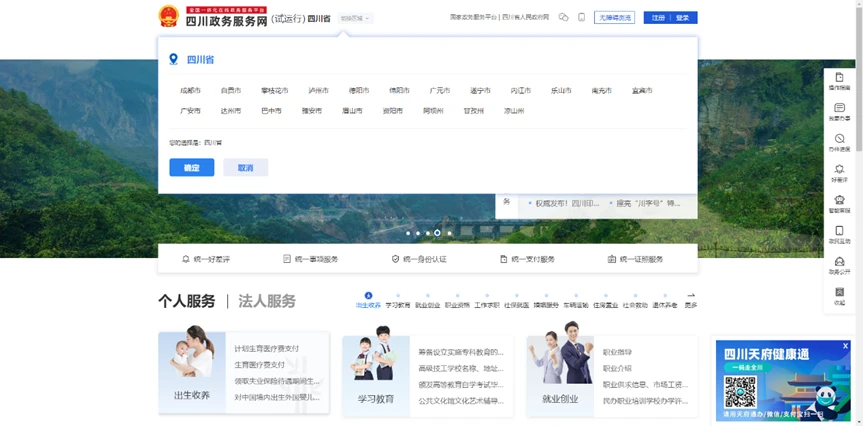This screenshot has width=863, height=426.
Task: Select 成都市 from the city list
Action: [190, 90]
